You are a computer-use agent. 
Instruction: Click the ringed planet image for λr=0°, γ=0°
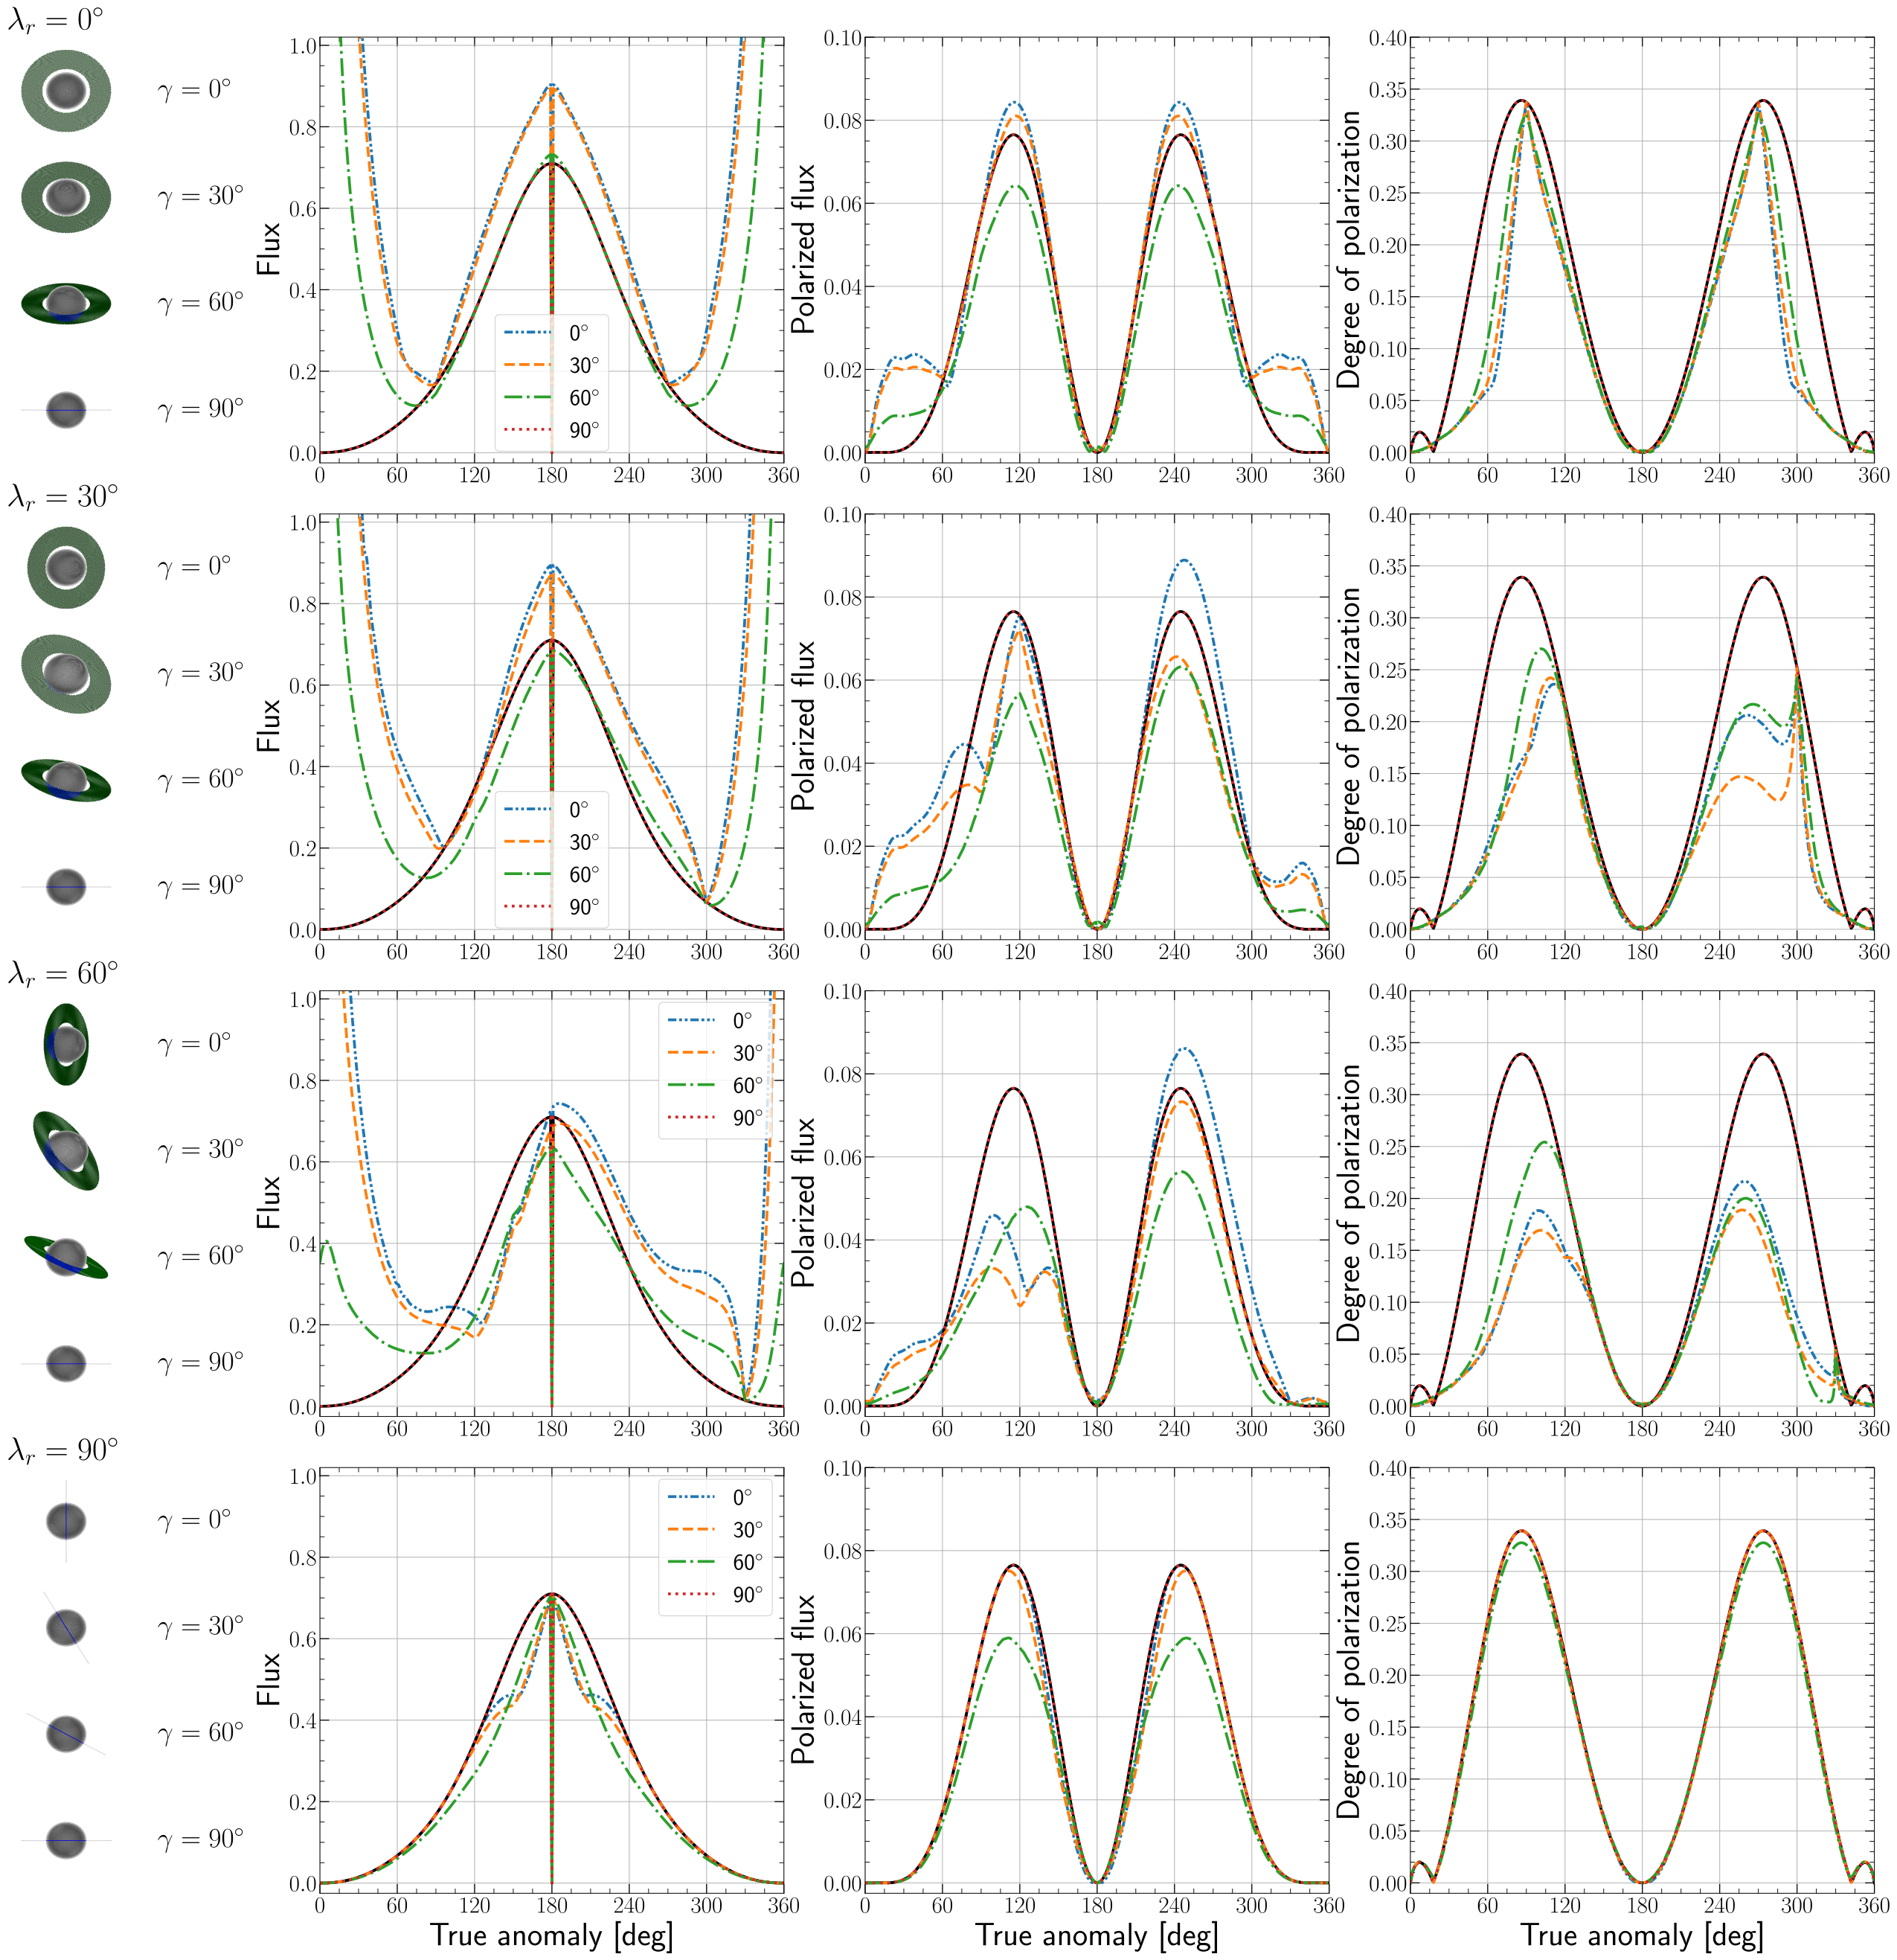pos(66,90)
